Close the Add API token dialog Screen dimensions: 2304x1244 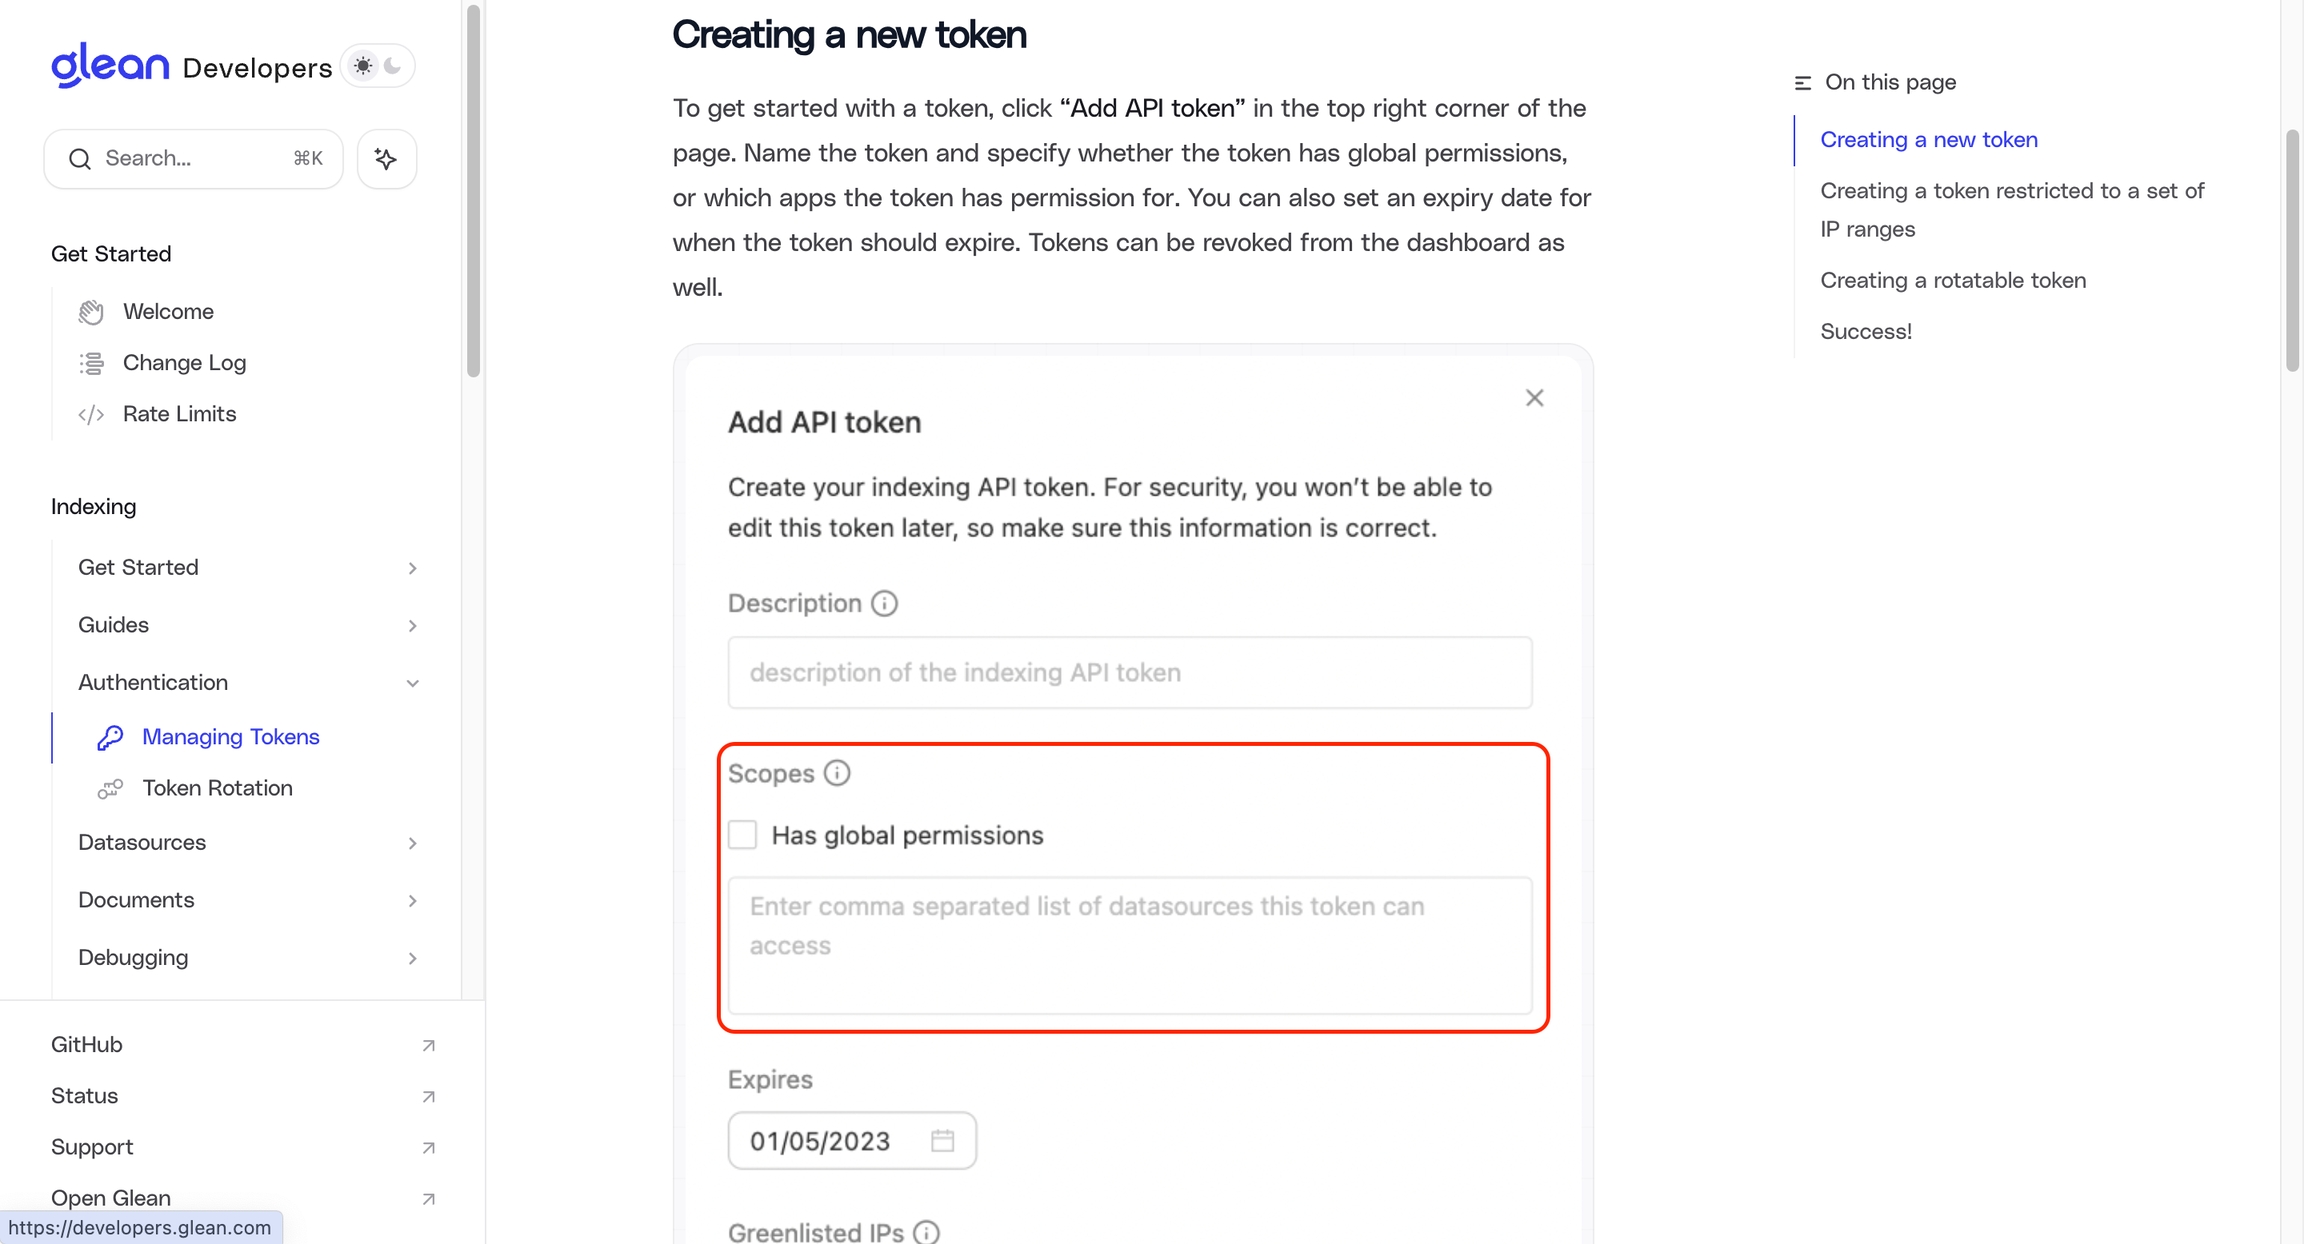(x=1535, y=398)
